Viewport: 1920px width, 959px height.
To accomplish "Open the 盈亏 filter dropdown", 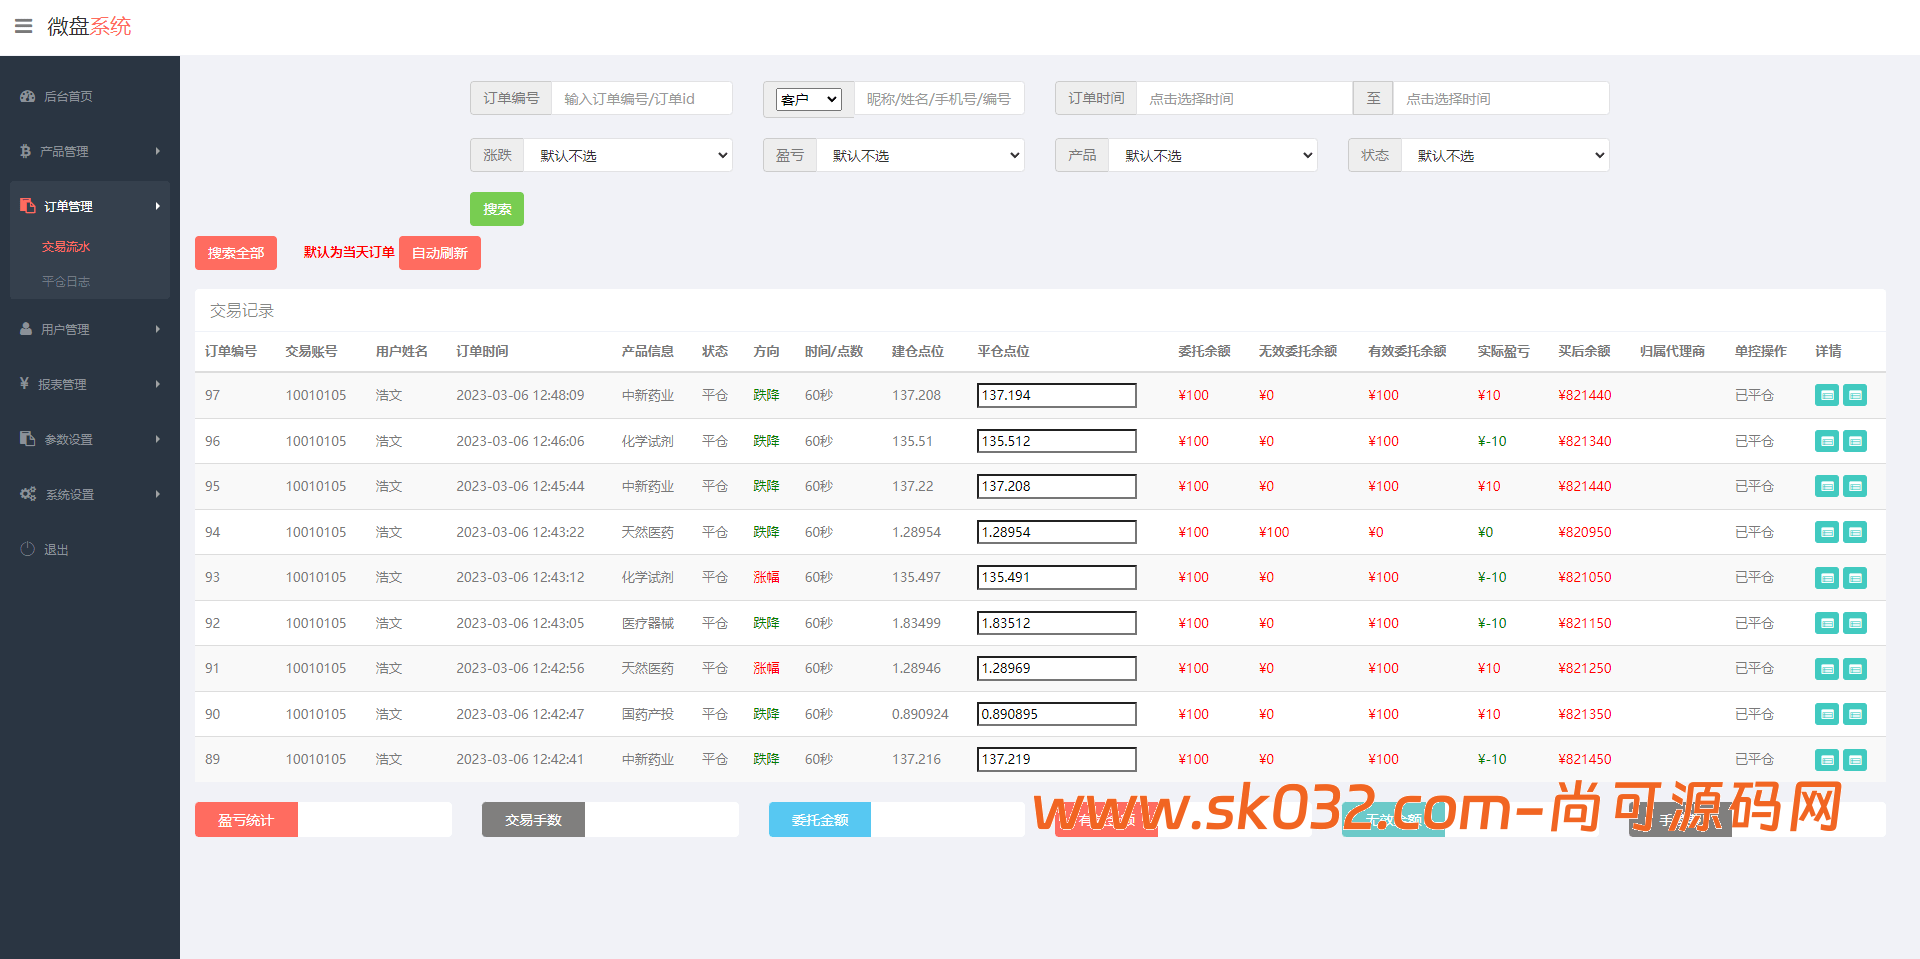I will pyautogui.click(x=920, y=155).
